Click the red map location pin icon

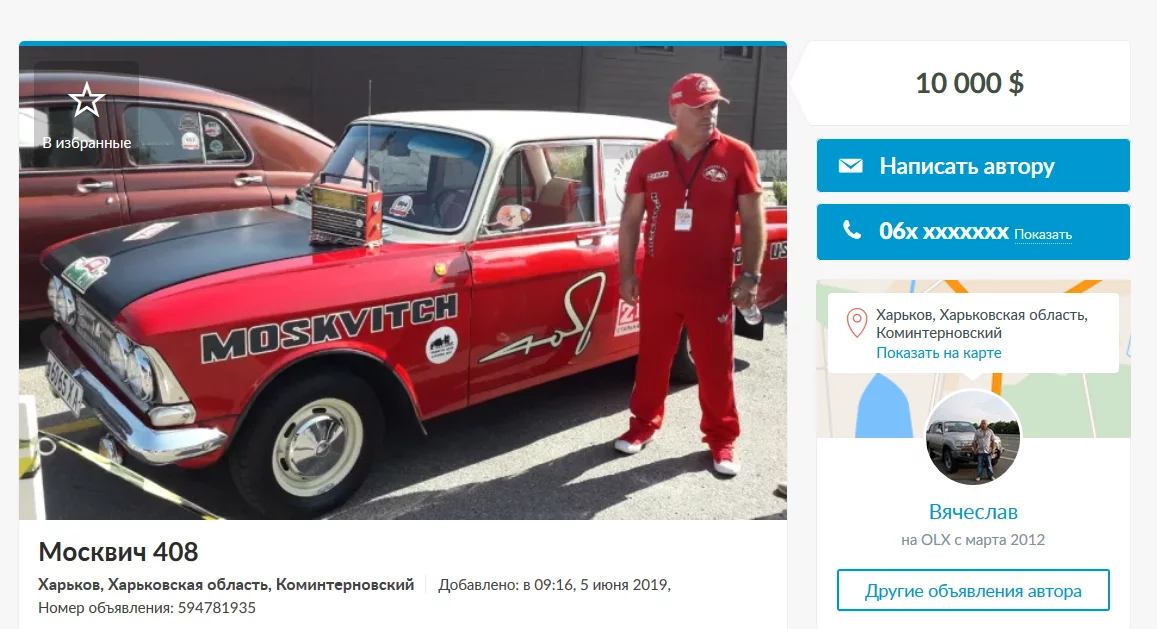[856, 323]
